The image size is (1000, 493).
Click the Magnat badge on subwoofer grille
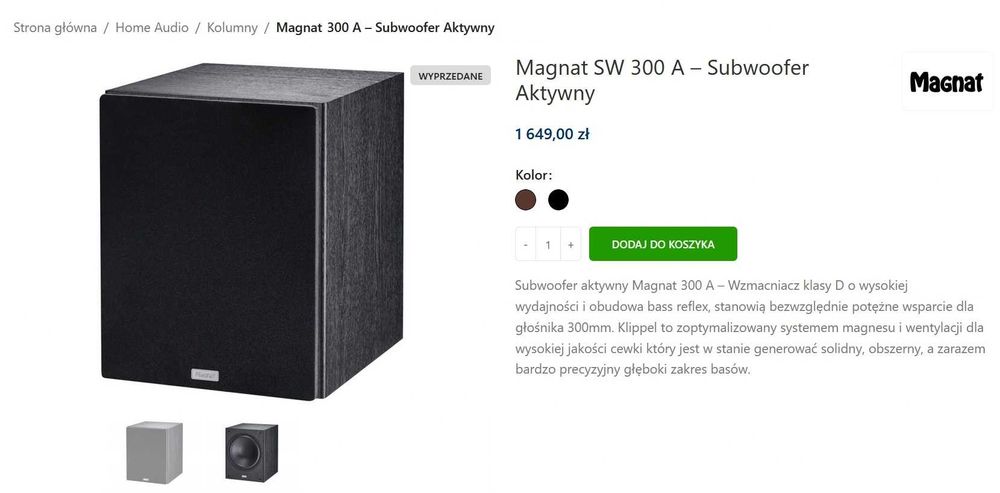205,374
